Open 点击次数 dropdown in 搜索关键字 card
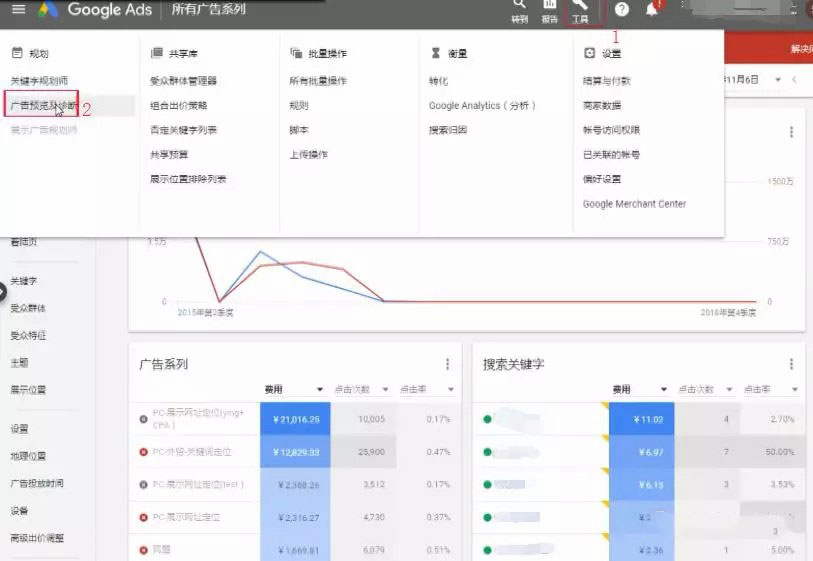The image size is (813, 561). (729, 389)
